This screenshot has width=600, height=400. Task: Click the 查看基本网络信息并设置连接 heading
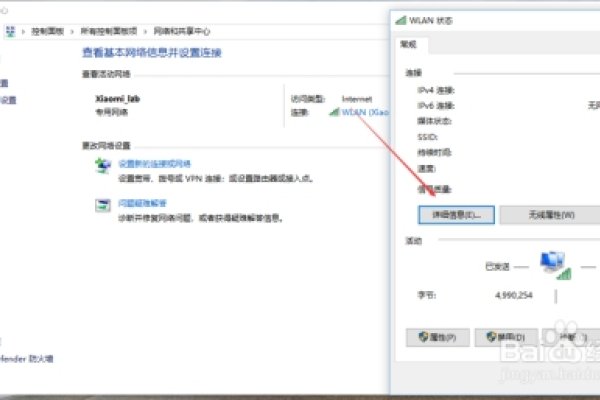point(152,52)
